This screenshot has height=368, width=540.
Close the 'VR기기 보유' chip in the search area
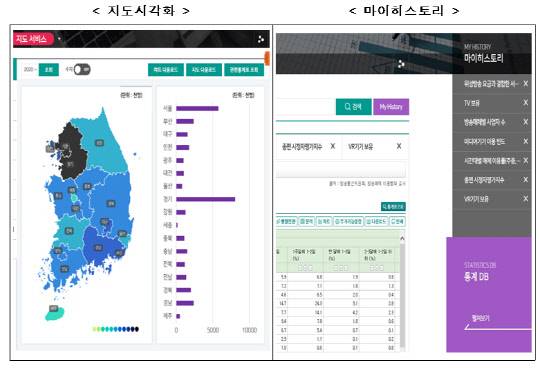399,146
